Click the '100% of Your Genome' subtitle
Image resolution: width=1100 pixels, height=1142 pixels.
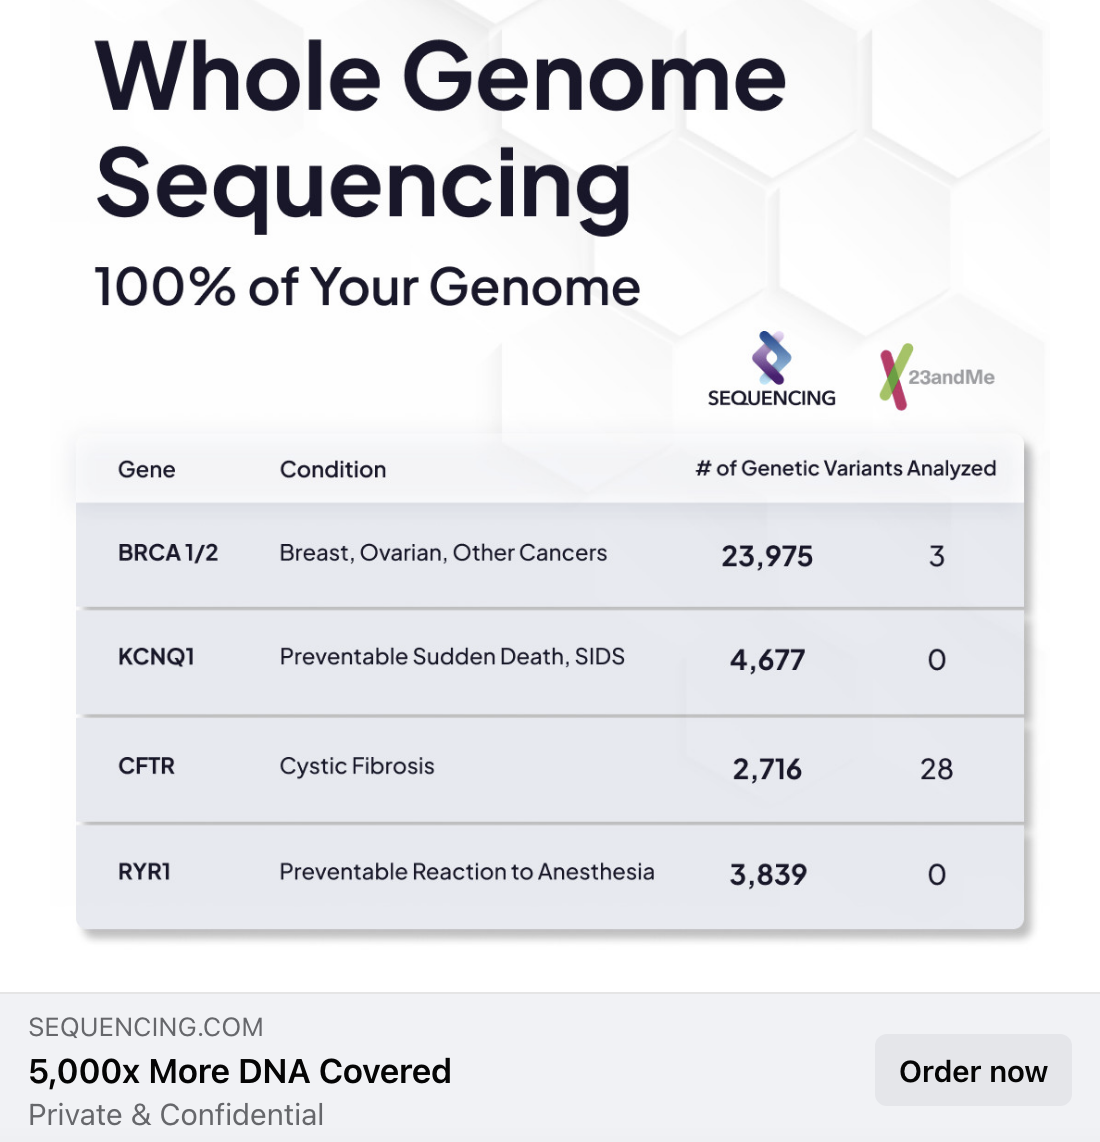(x=367, y=287)
